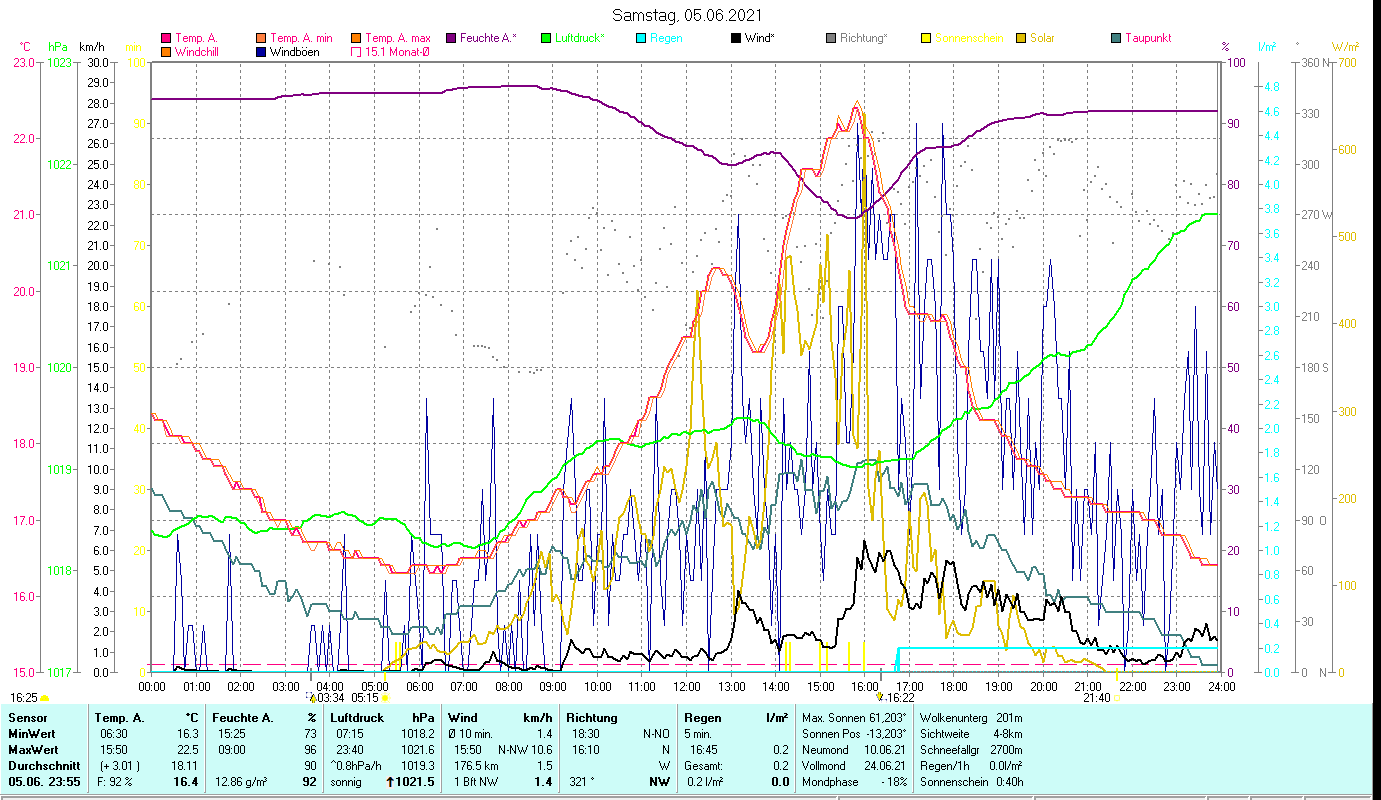Click the 'Solar' legend label
Image resolution: width=1381 pixels, height=800 pixels.
(1042, 38)
